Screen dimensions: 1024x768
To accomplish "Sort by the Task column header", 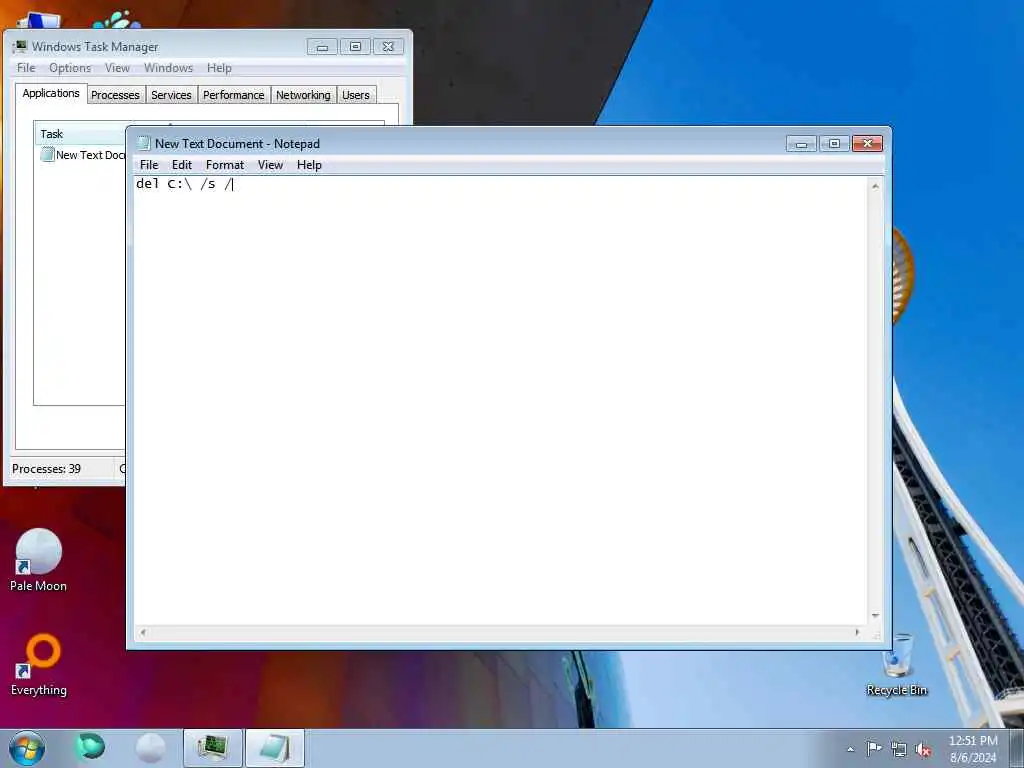I will (x=80, y=134).
